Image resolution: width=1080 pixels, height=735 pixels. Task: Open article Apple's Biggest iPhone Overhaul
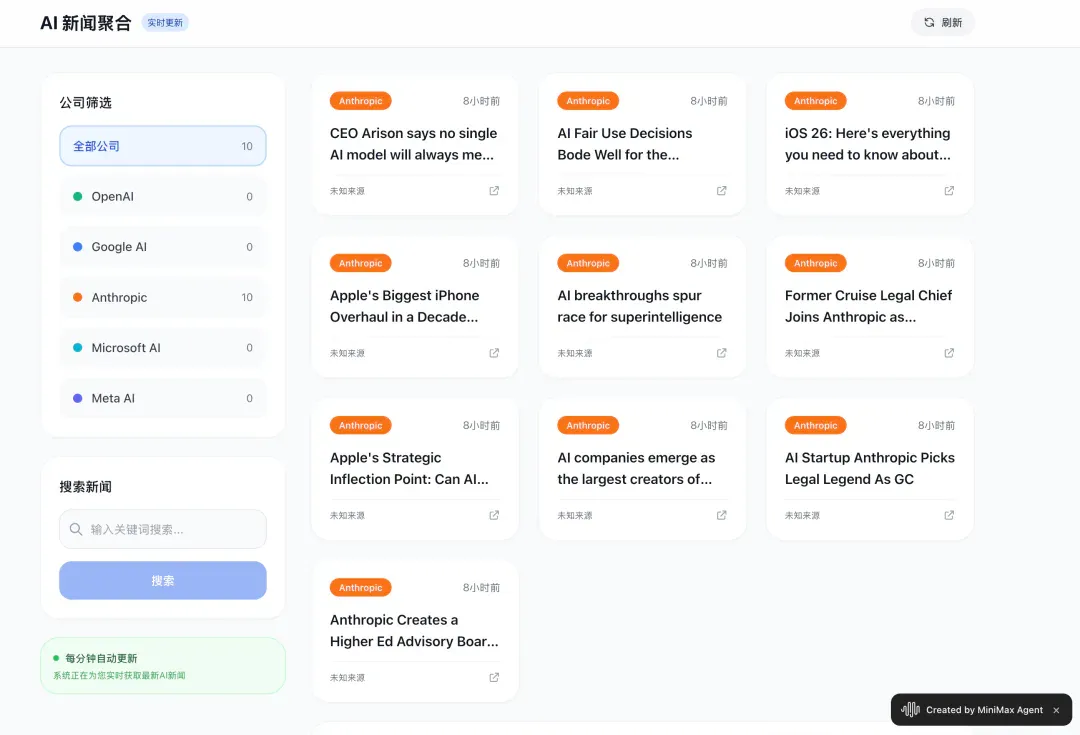click(404, 306)
